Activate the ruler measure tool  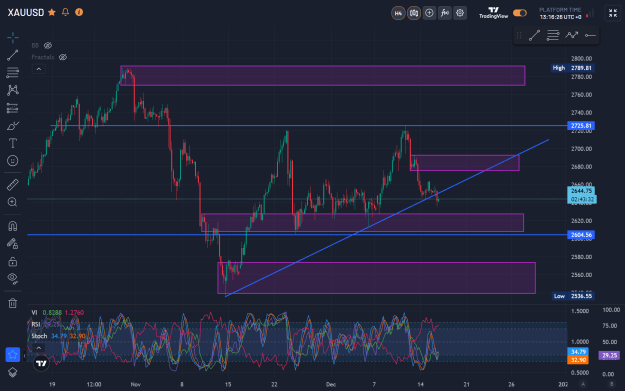(12, 185)
